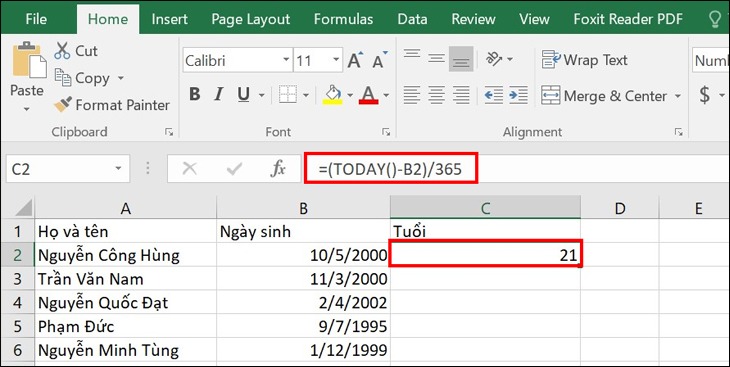
Task: Toggle Bold formatting
Action: pyautogui.click(x=195, y=95)
